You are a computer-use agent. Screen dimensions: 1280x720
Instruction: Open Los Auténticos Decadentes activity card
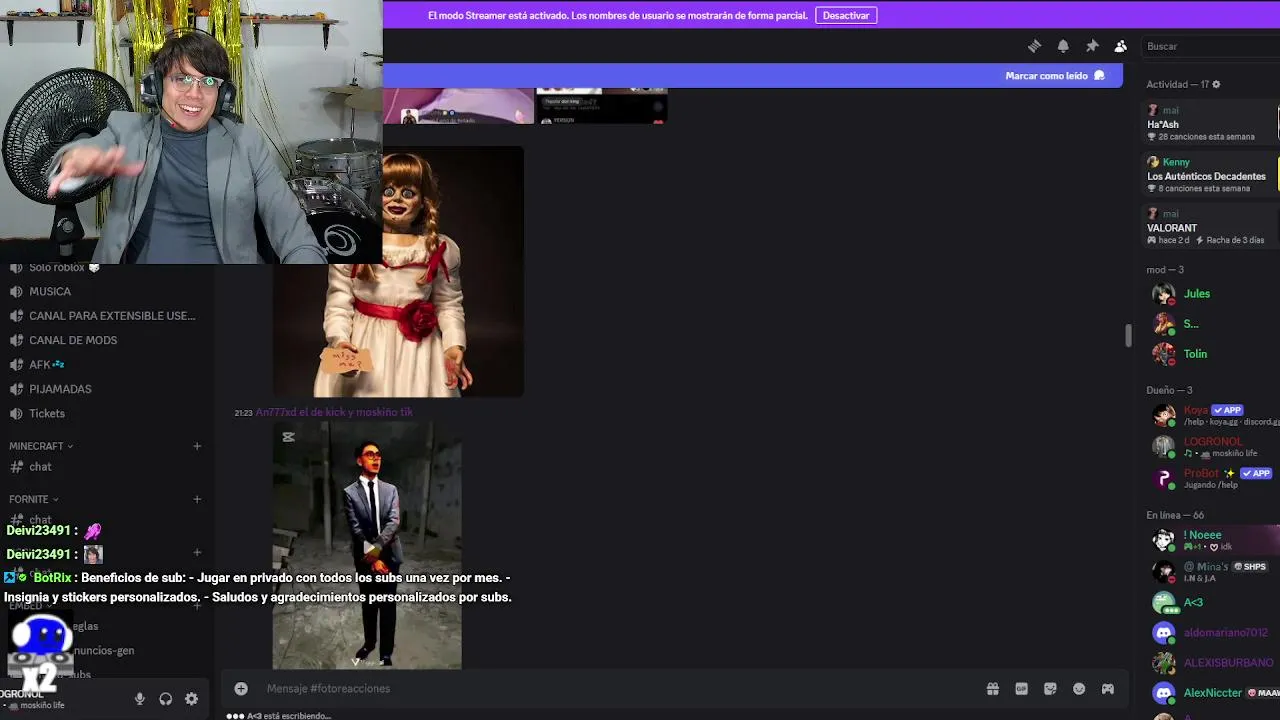click(x=1210, y=175)
